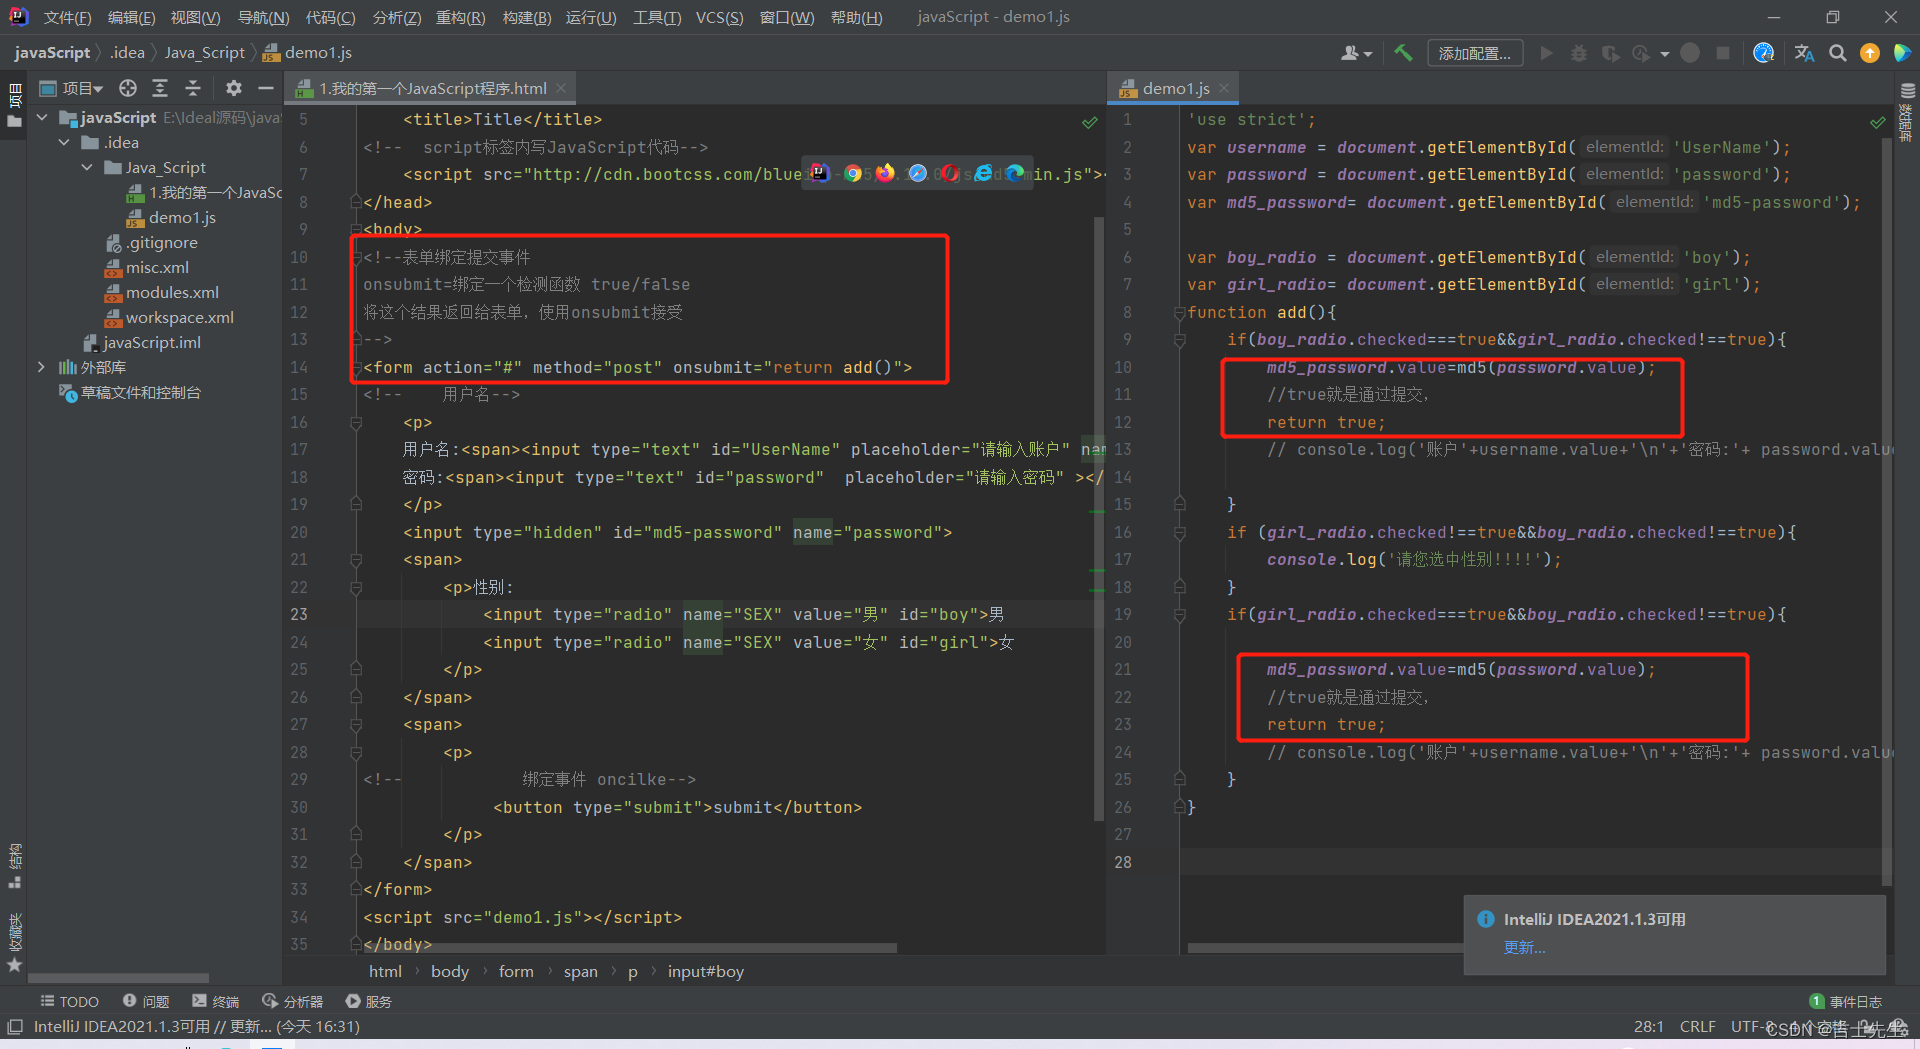
Task: Collapse the Java_Script folder node
Action: (87, 167)
